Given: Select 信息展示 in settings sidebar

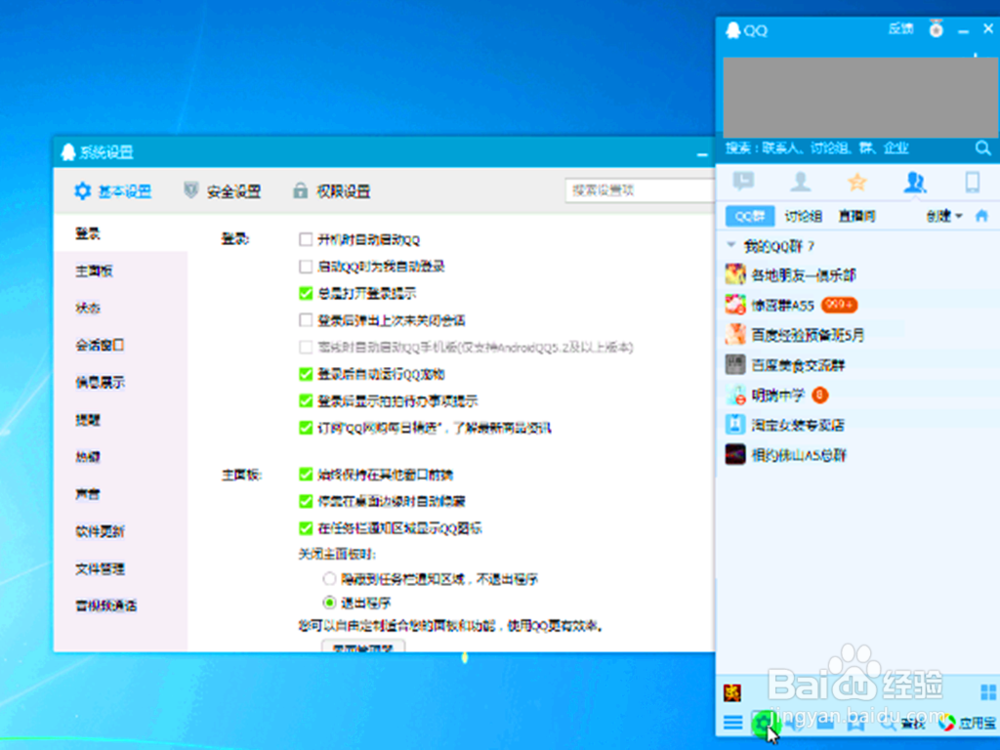Looking at the screenshot, I should [100, 382].
